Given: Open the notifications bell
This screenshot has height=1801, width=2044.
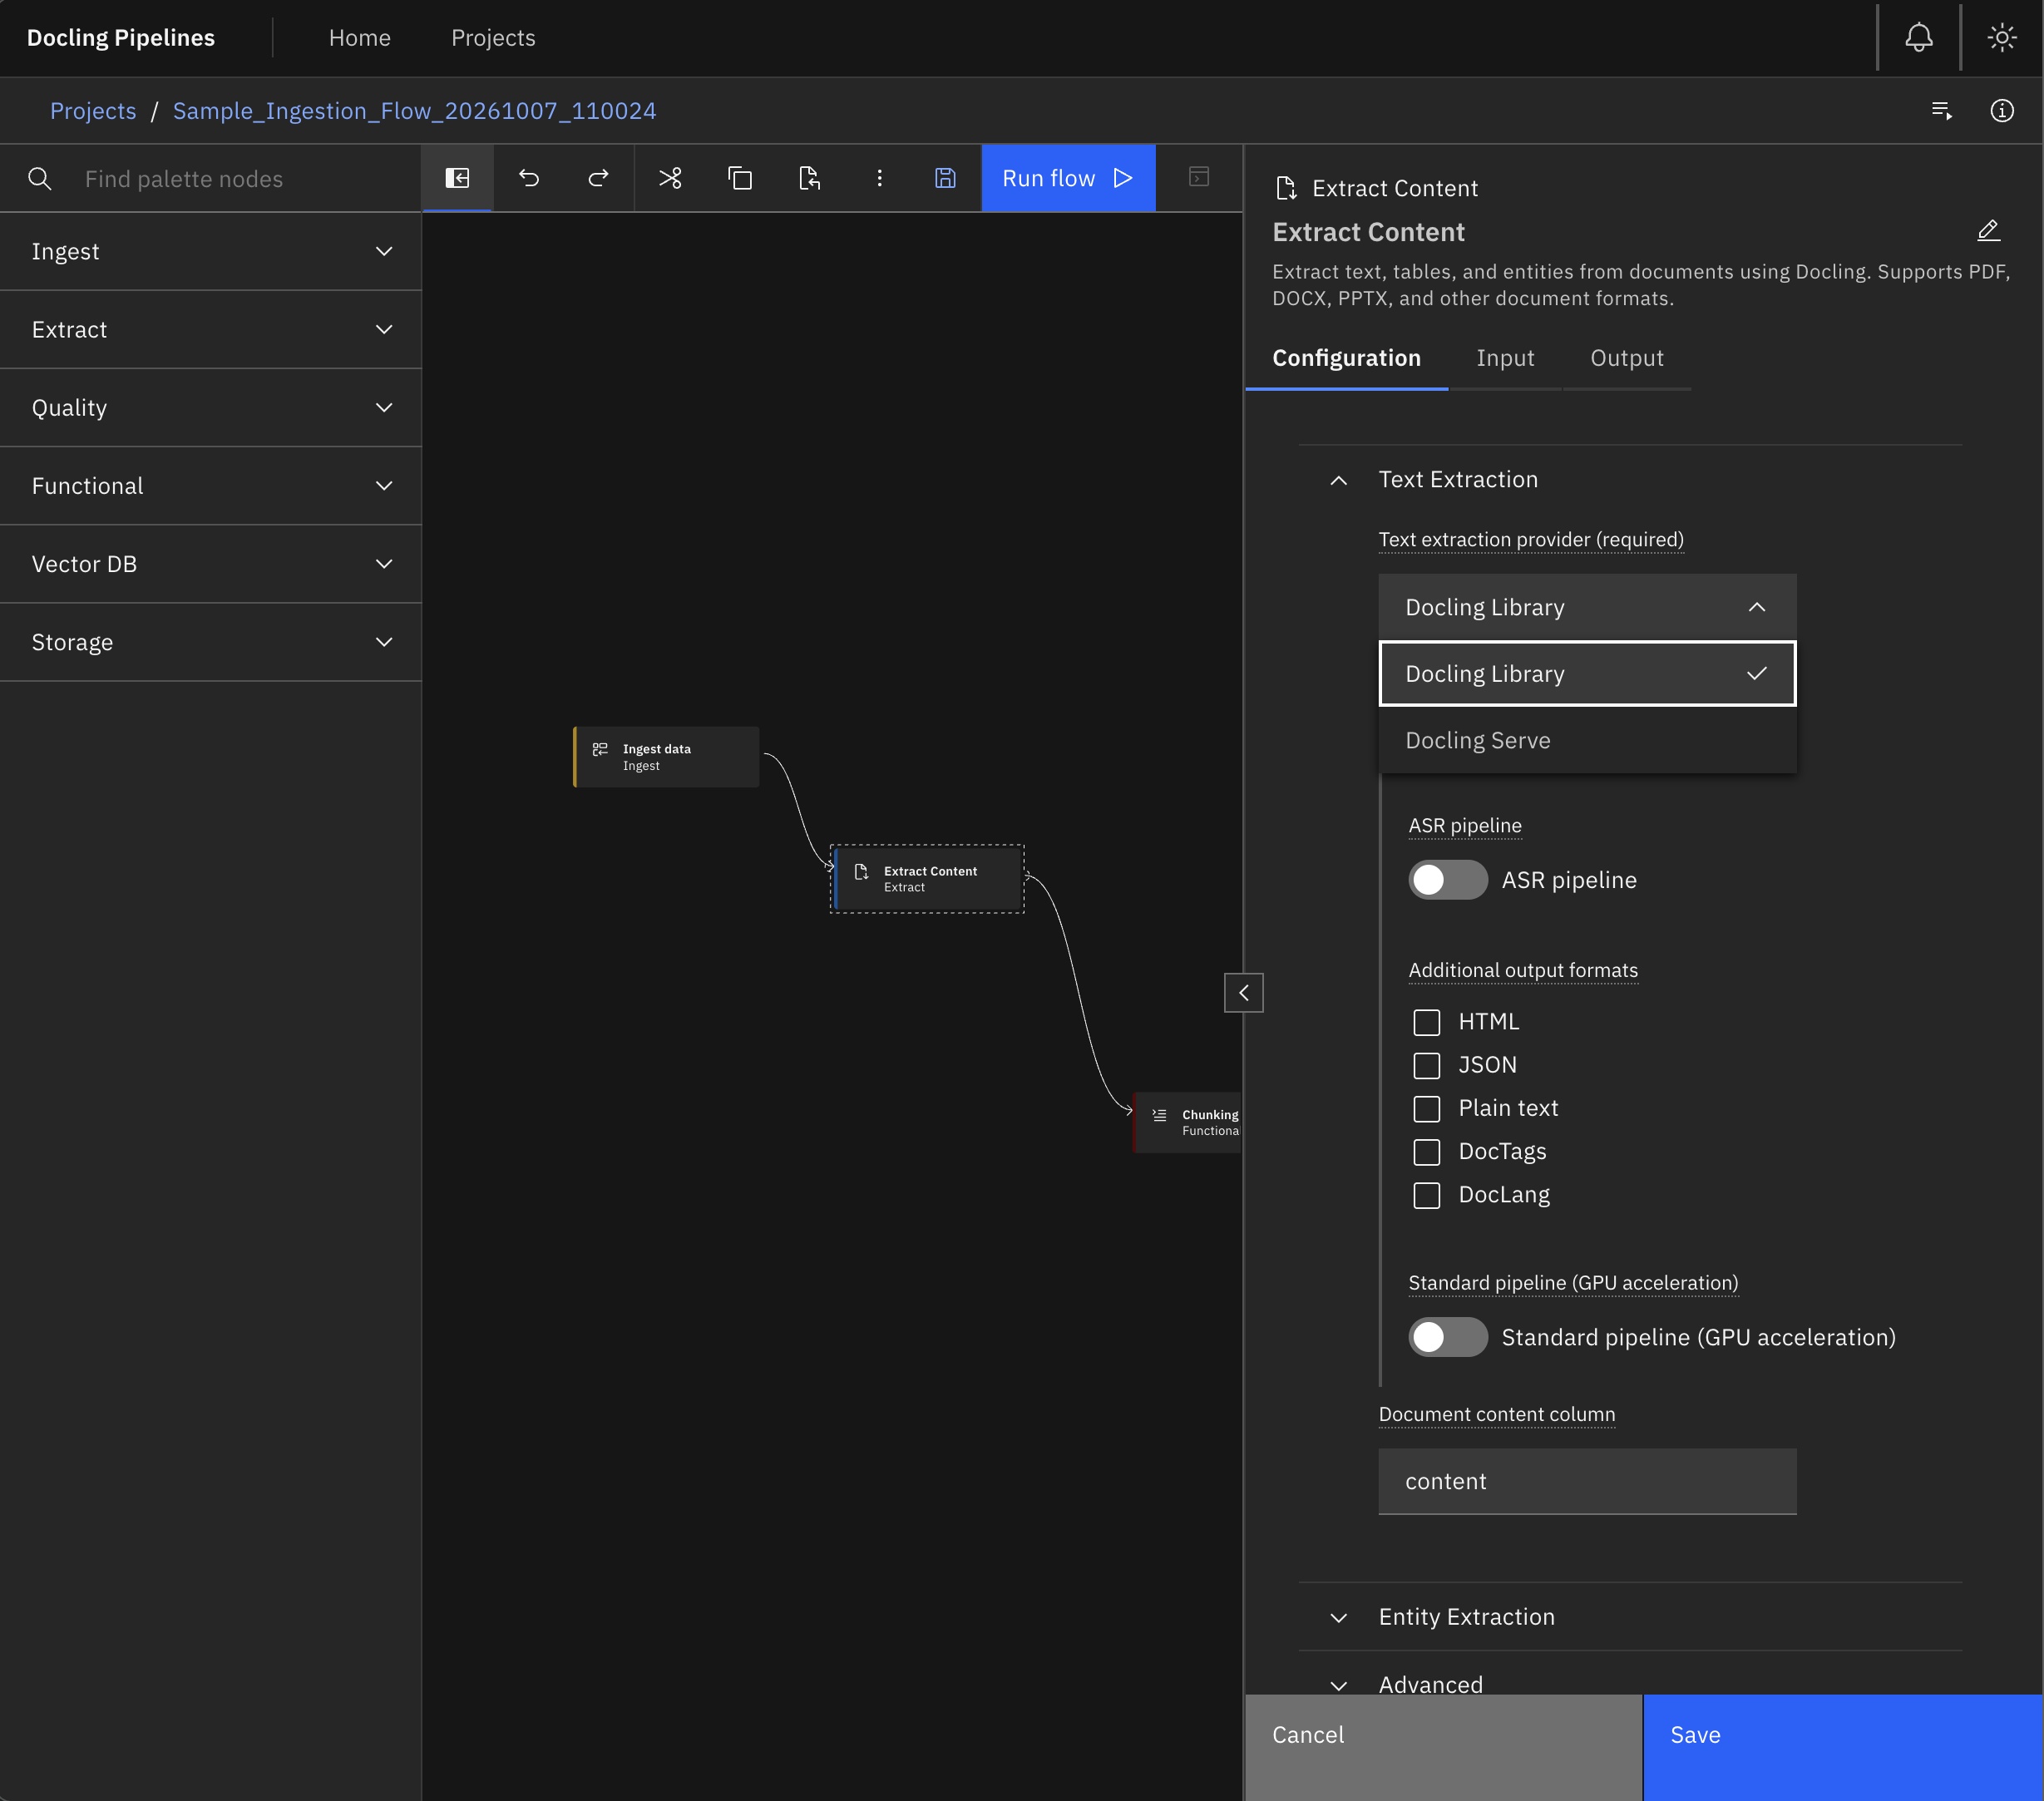Looking at the screenshot, I should (1918, 38).
